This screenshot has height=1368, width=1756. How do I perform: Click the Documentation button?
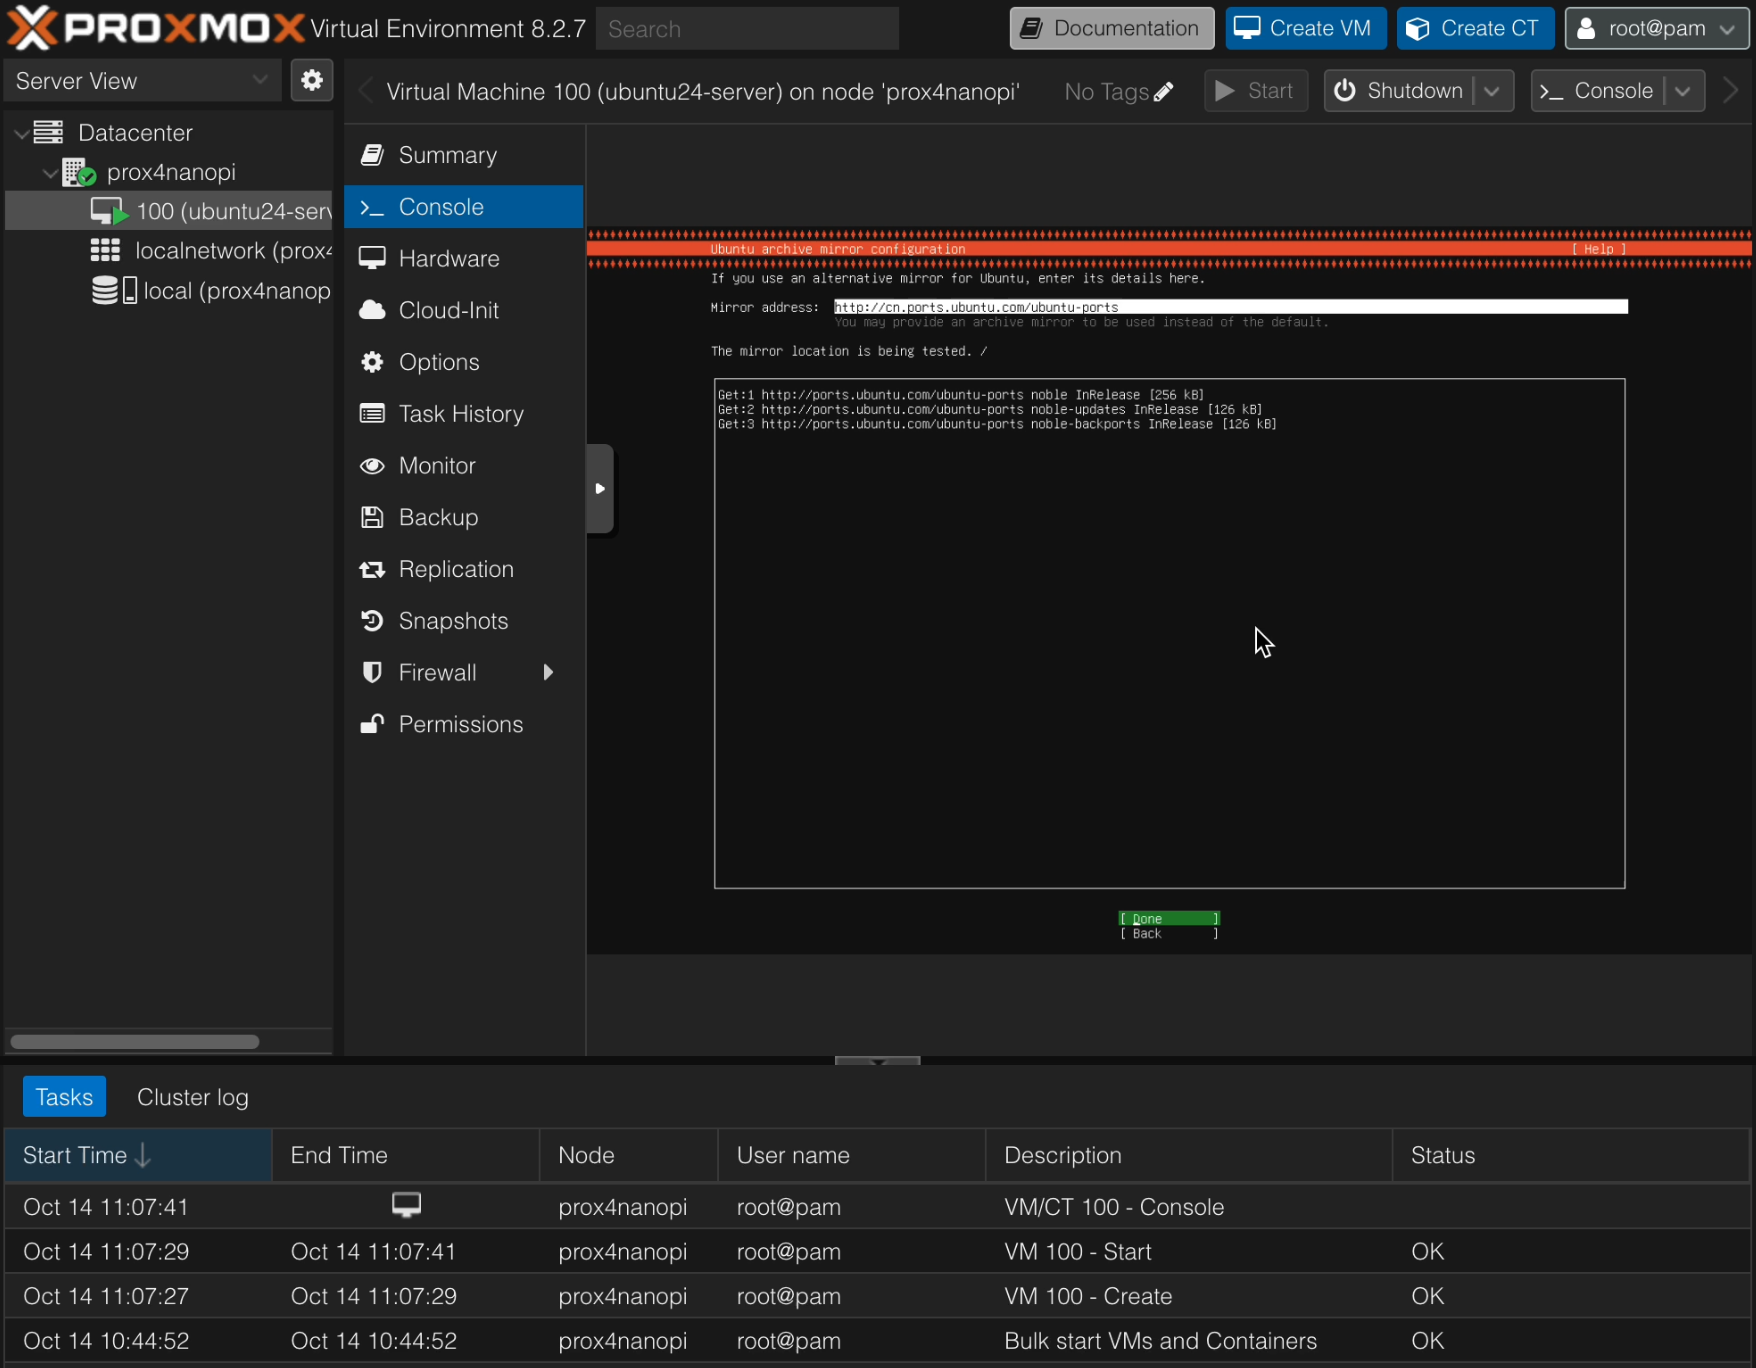(1111, 28)
